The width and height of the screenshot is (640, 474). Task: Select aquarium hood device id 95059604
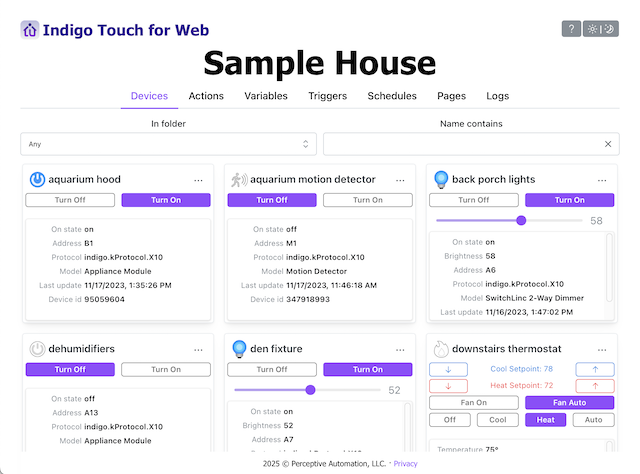click(x=104, y=299)
